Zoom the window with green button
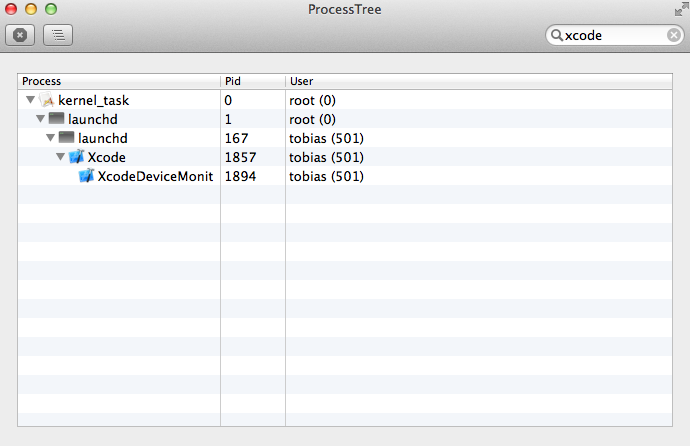This screenshot has width=690, height=446. (51, 9)
